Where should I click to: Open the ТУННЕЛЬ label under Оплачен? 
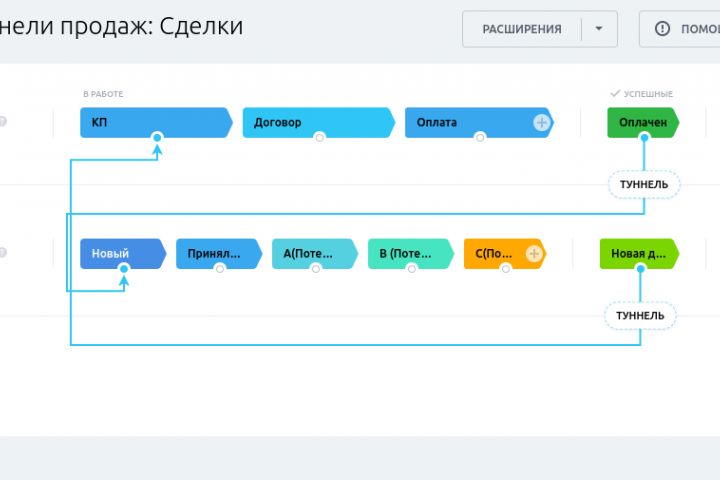tap(644, 185)
